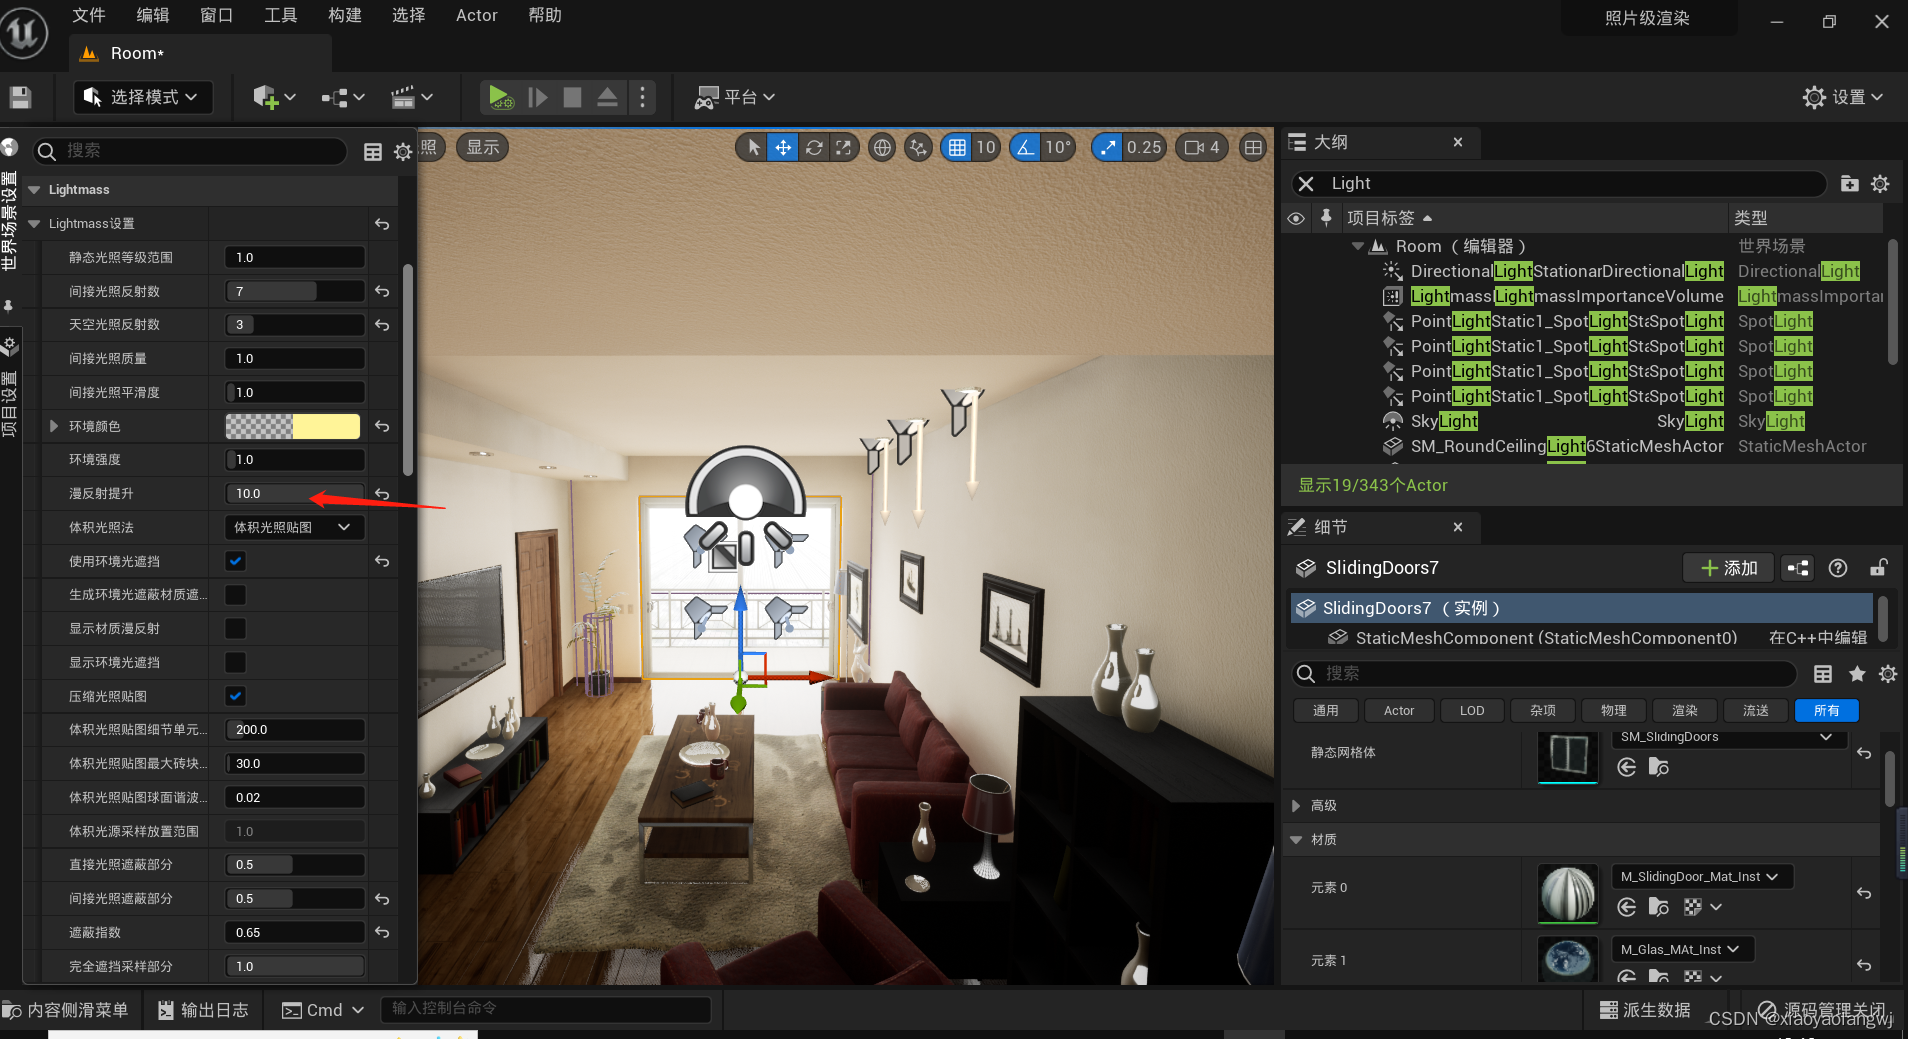Viewport: 1908px width, 1039px height.
Task: Uncheck the 使用环境光遮挡 checkbox
Action: coord(236,561)
